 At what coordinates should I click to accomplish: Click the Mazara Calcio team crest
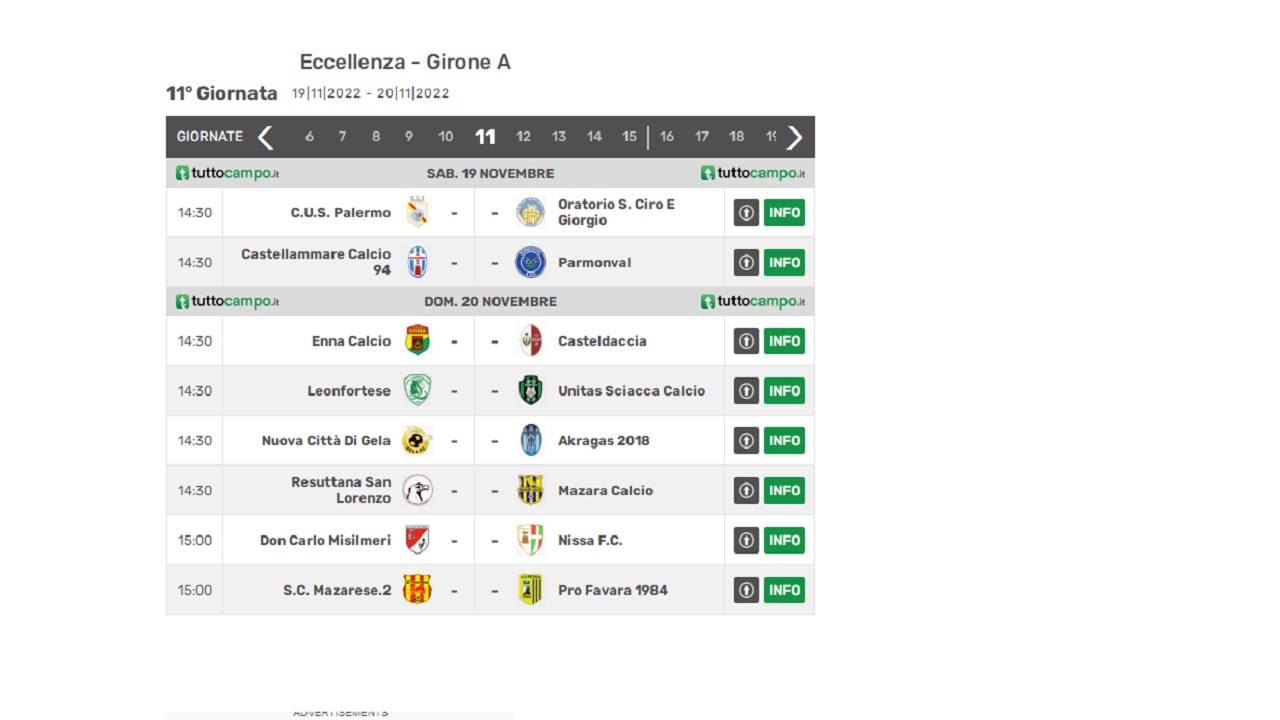(530, 490)
